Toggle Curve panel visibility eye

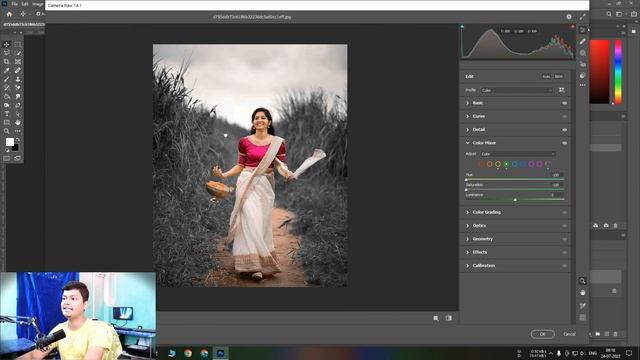[564, 116]
